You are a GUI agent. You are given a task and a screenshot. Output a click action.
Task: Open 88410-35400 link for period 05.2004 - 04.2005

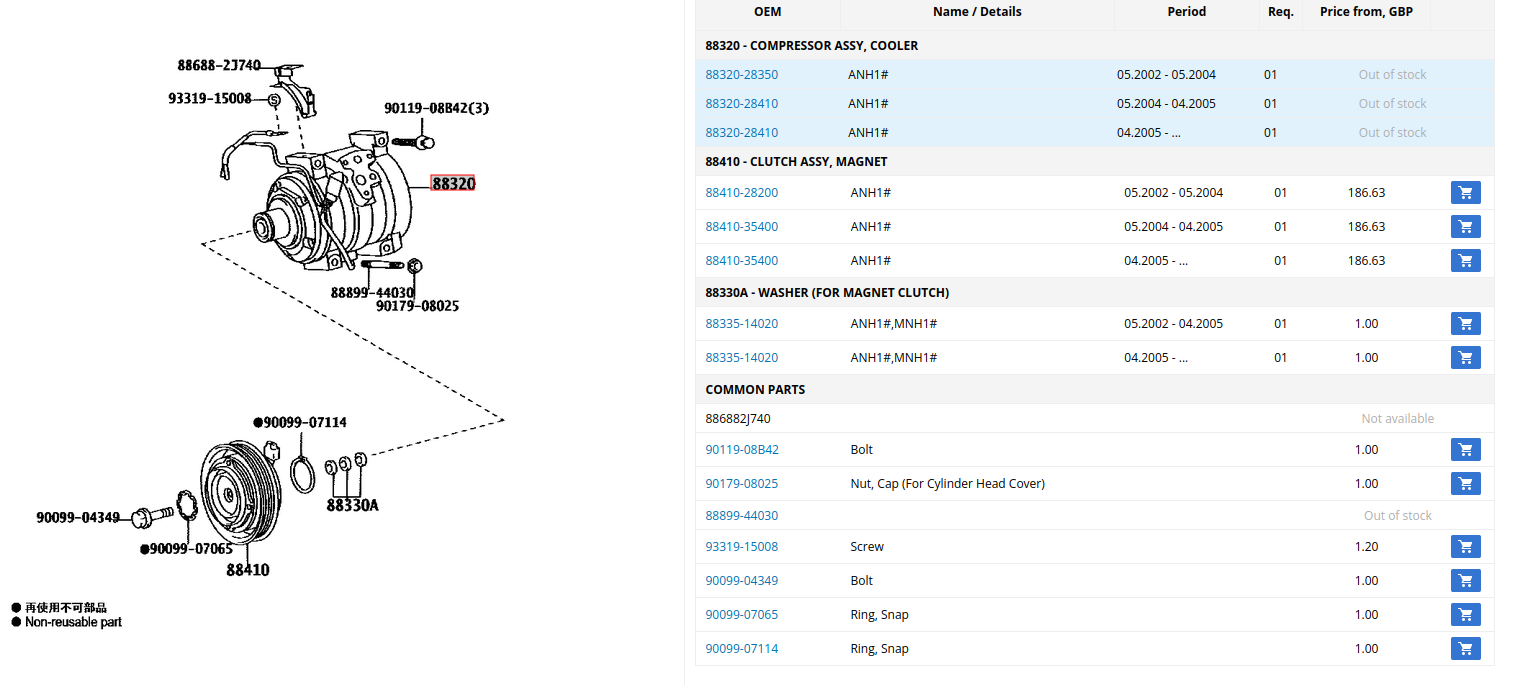click(x=741, y=227)
